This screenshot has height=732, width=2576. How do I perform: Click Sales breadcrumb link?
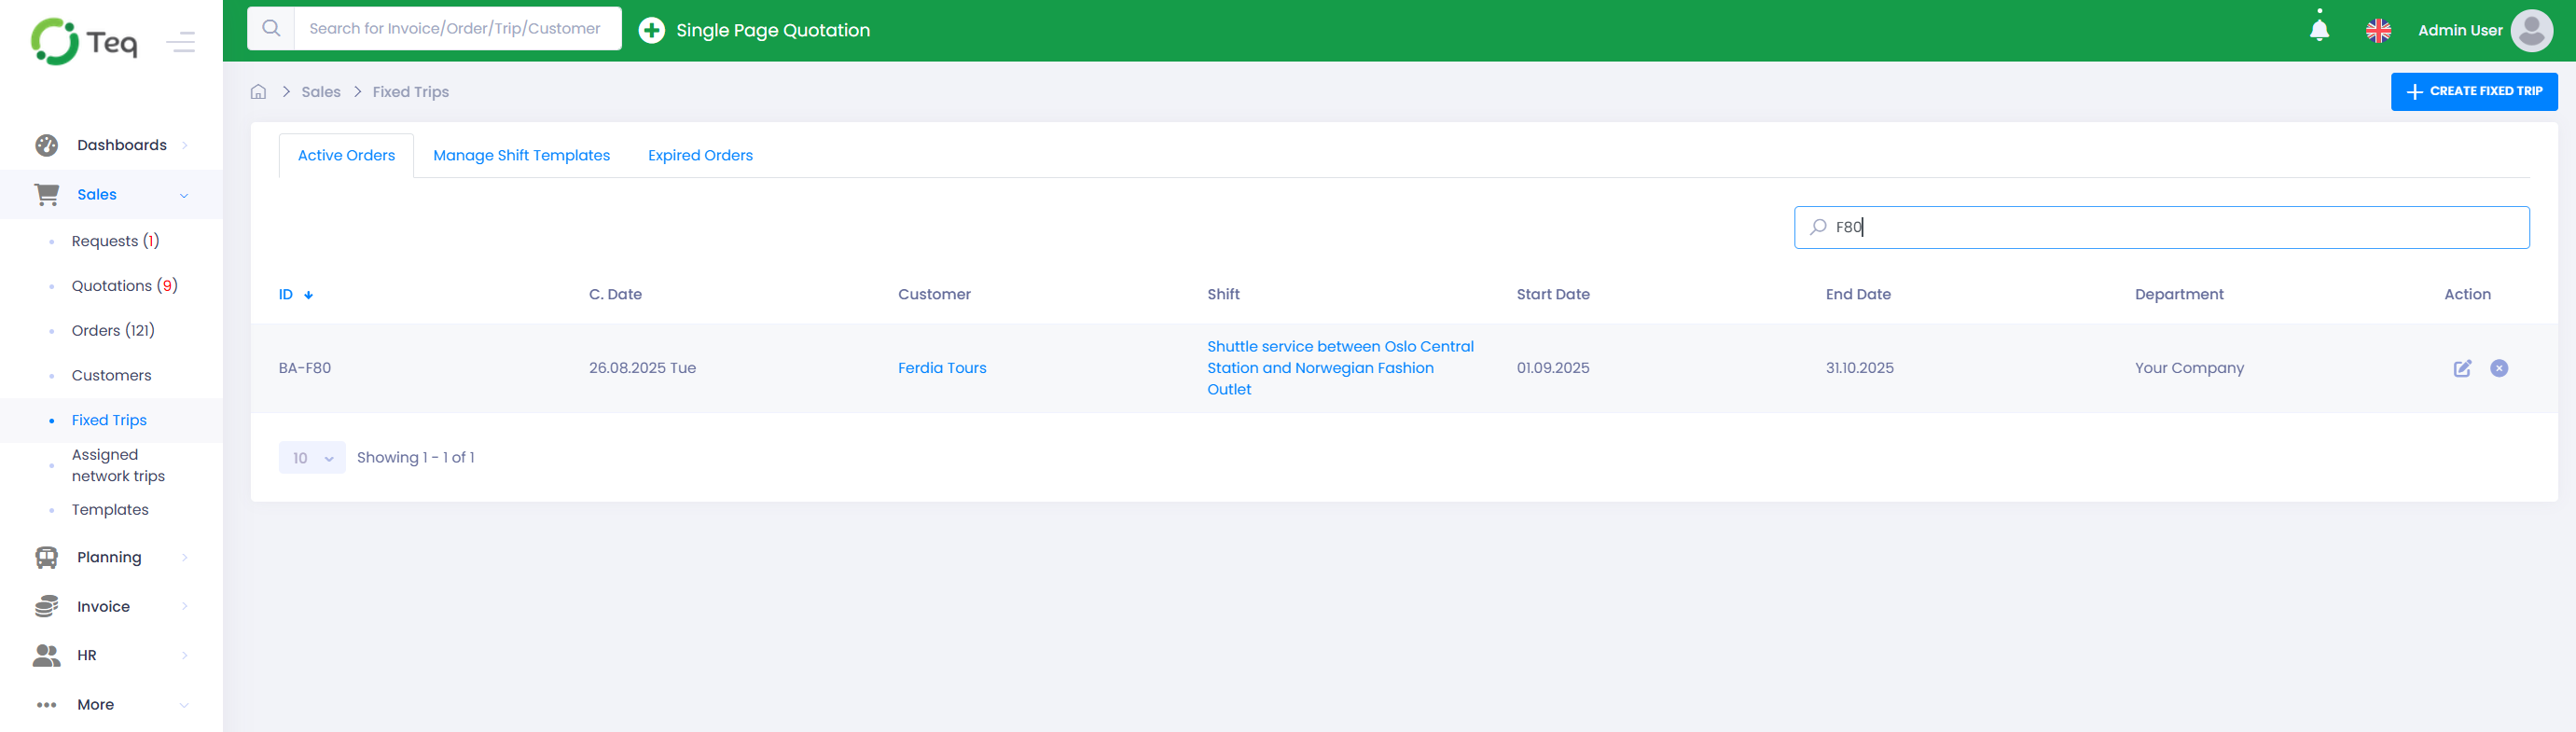point(320,92)
